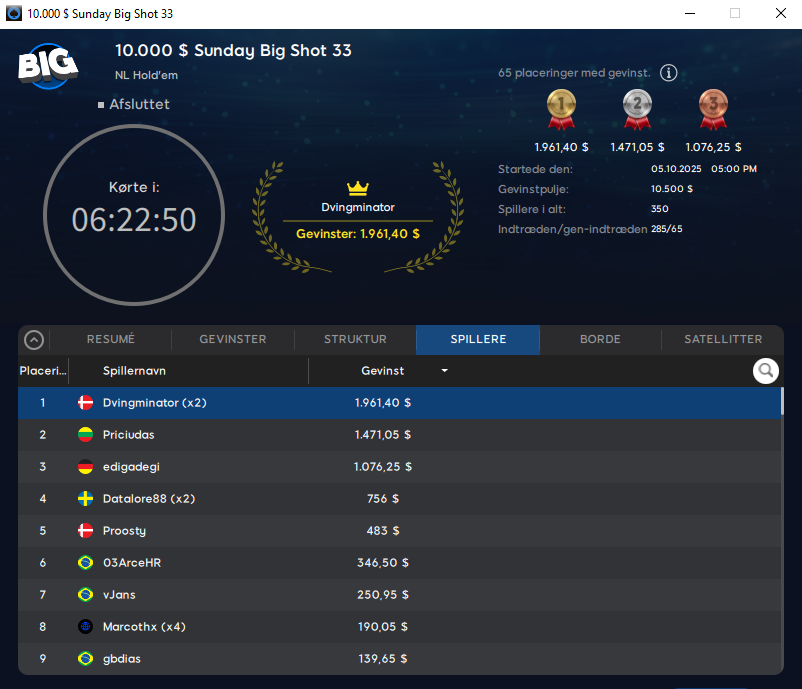The image size is (802, 689).
Task: Open the SATELLITTER tab
Action: coord(722,340)
